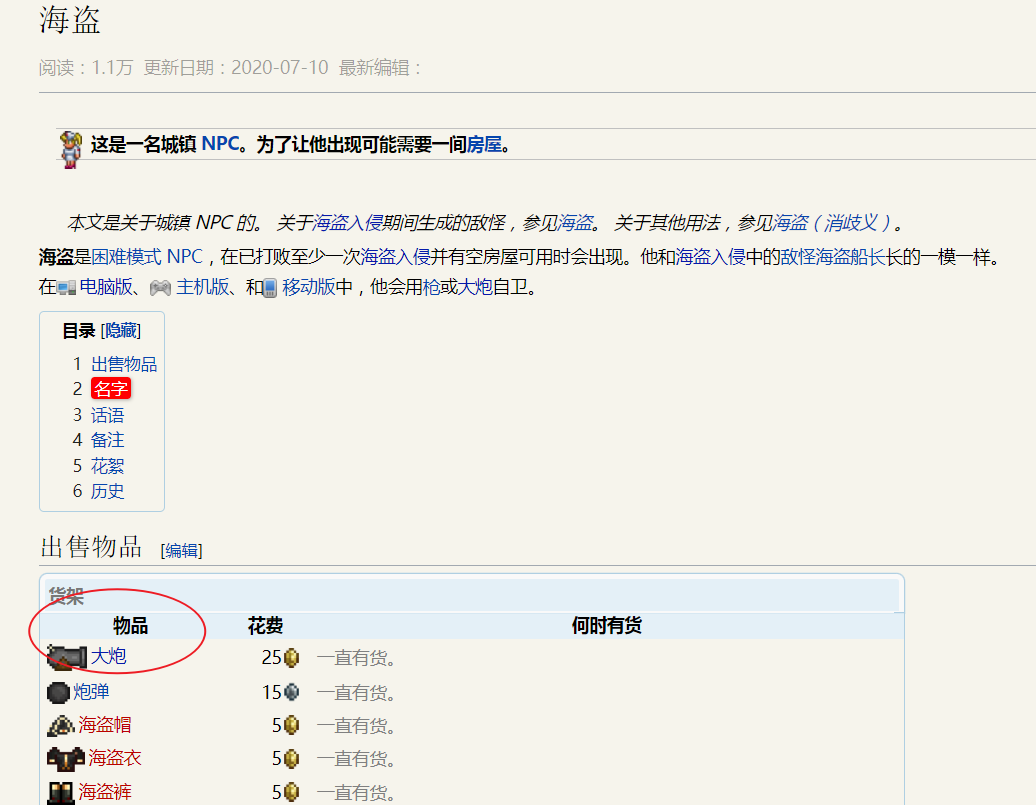The height and width of the screenshot is (805, 1036).
Task: Click the gold coin beside the cannon price
Action: click(x=292, y=658)
